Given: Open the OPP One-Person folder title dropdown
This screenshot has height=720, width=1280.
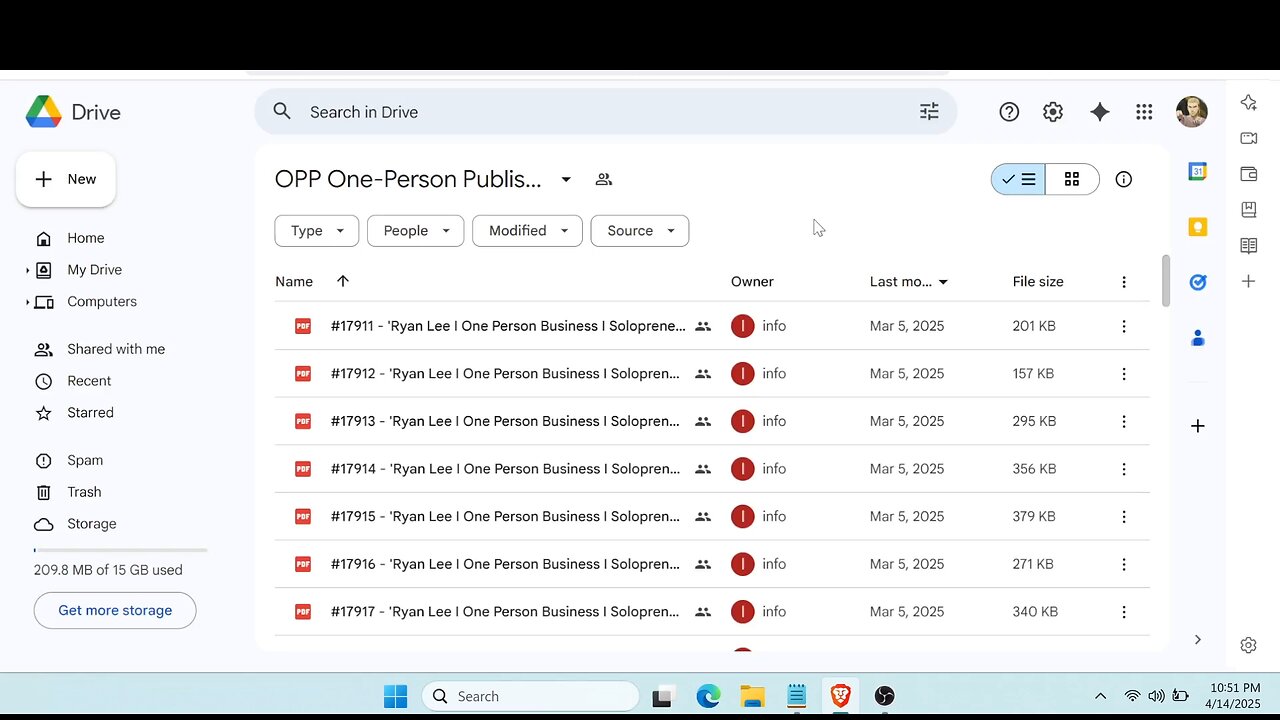Looking at the screenshot, I should tap(566, 179).
